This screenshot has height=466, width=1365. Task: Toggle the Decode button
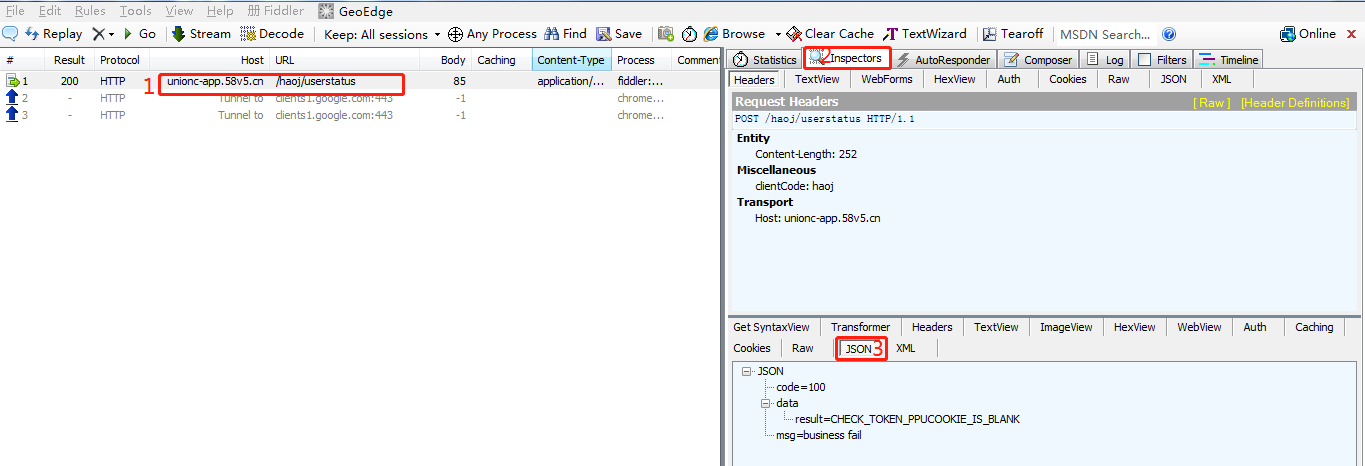272,34
